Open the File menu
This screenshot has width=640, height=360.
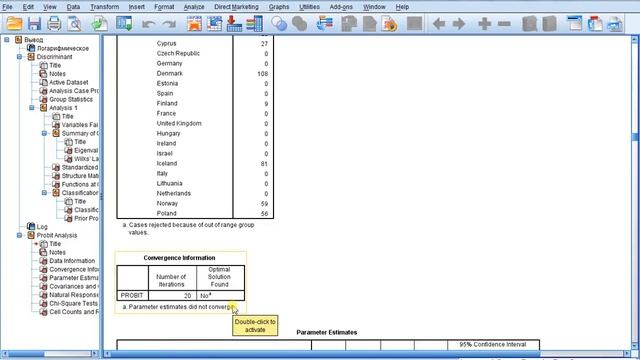click(7, 7)
